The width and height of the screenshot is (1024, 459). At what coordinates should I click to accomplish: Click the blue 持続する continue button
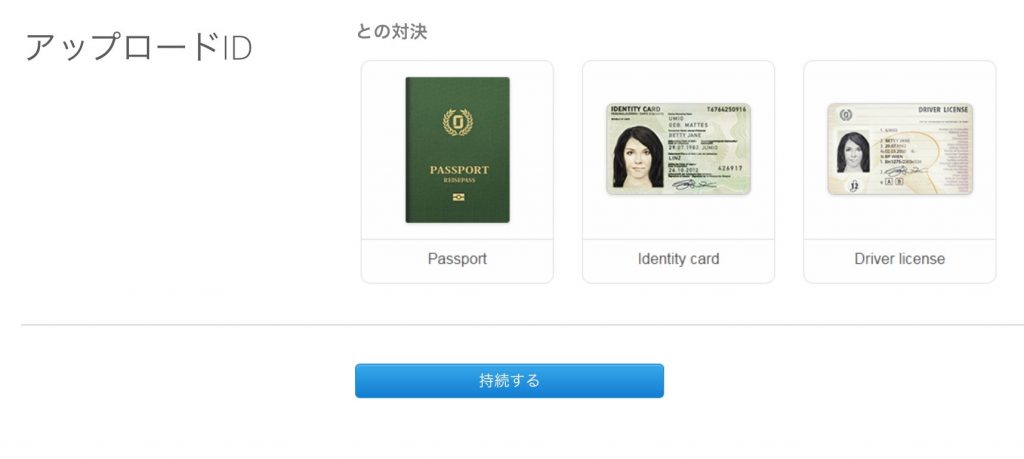coord(509,381)
